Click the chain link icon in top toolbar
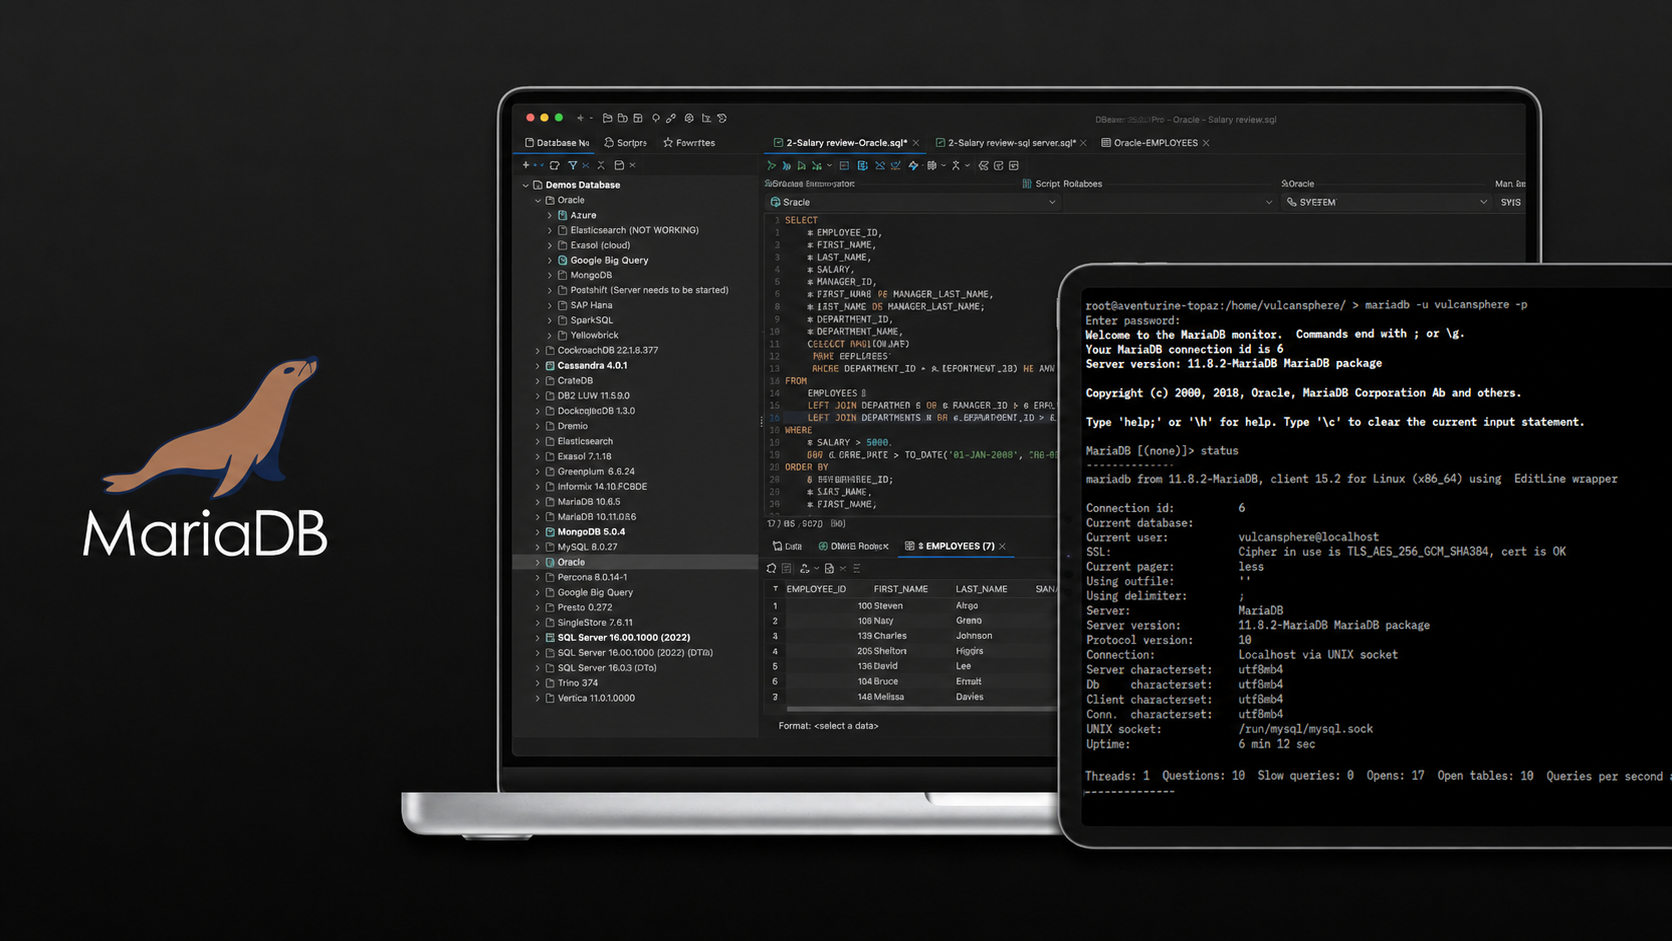Screen dimensions: 1672x941 pyautogui.click(x=671, y=118)
